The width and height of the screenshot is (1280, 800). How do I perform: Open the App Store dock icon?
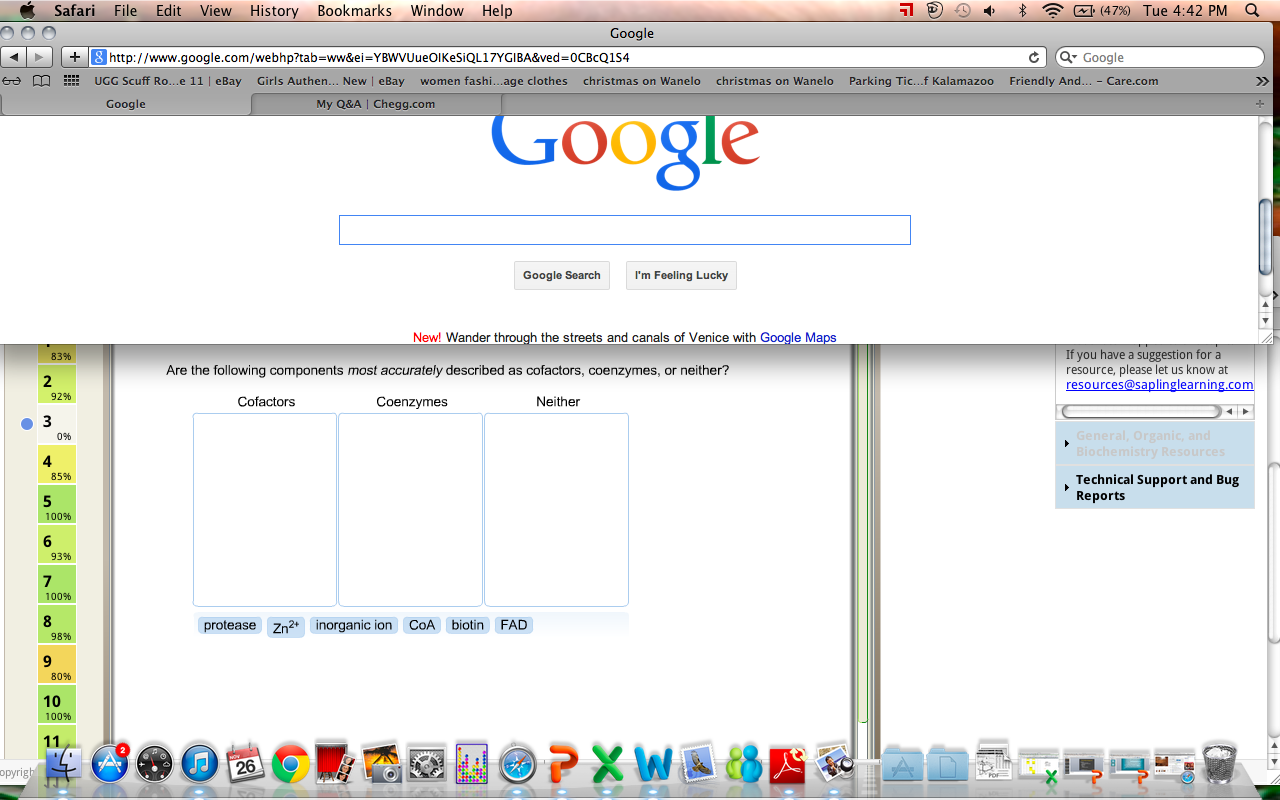click(x=110, y=765)
